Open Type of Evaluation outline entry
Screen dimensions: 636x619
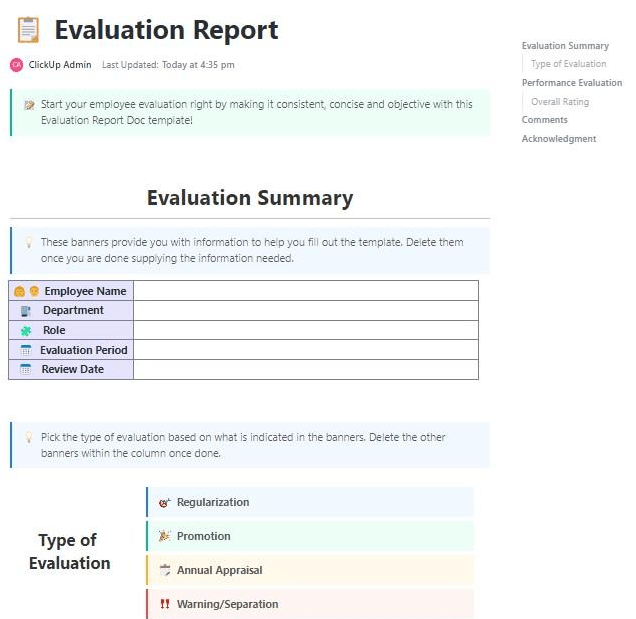click(x=568, y=64)
